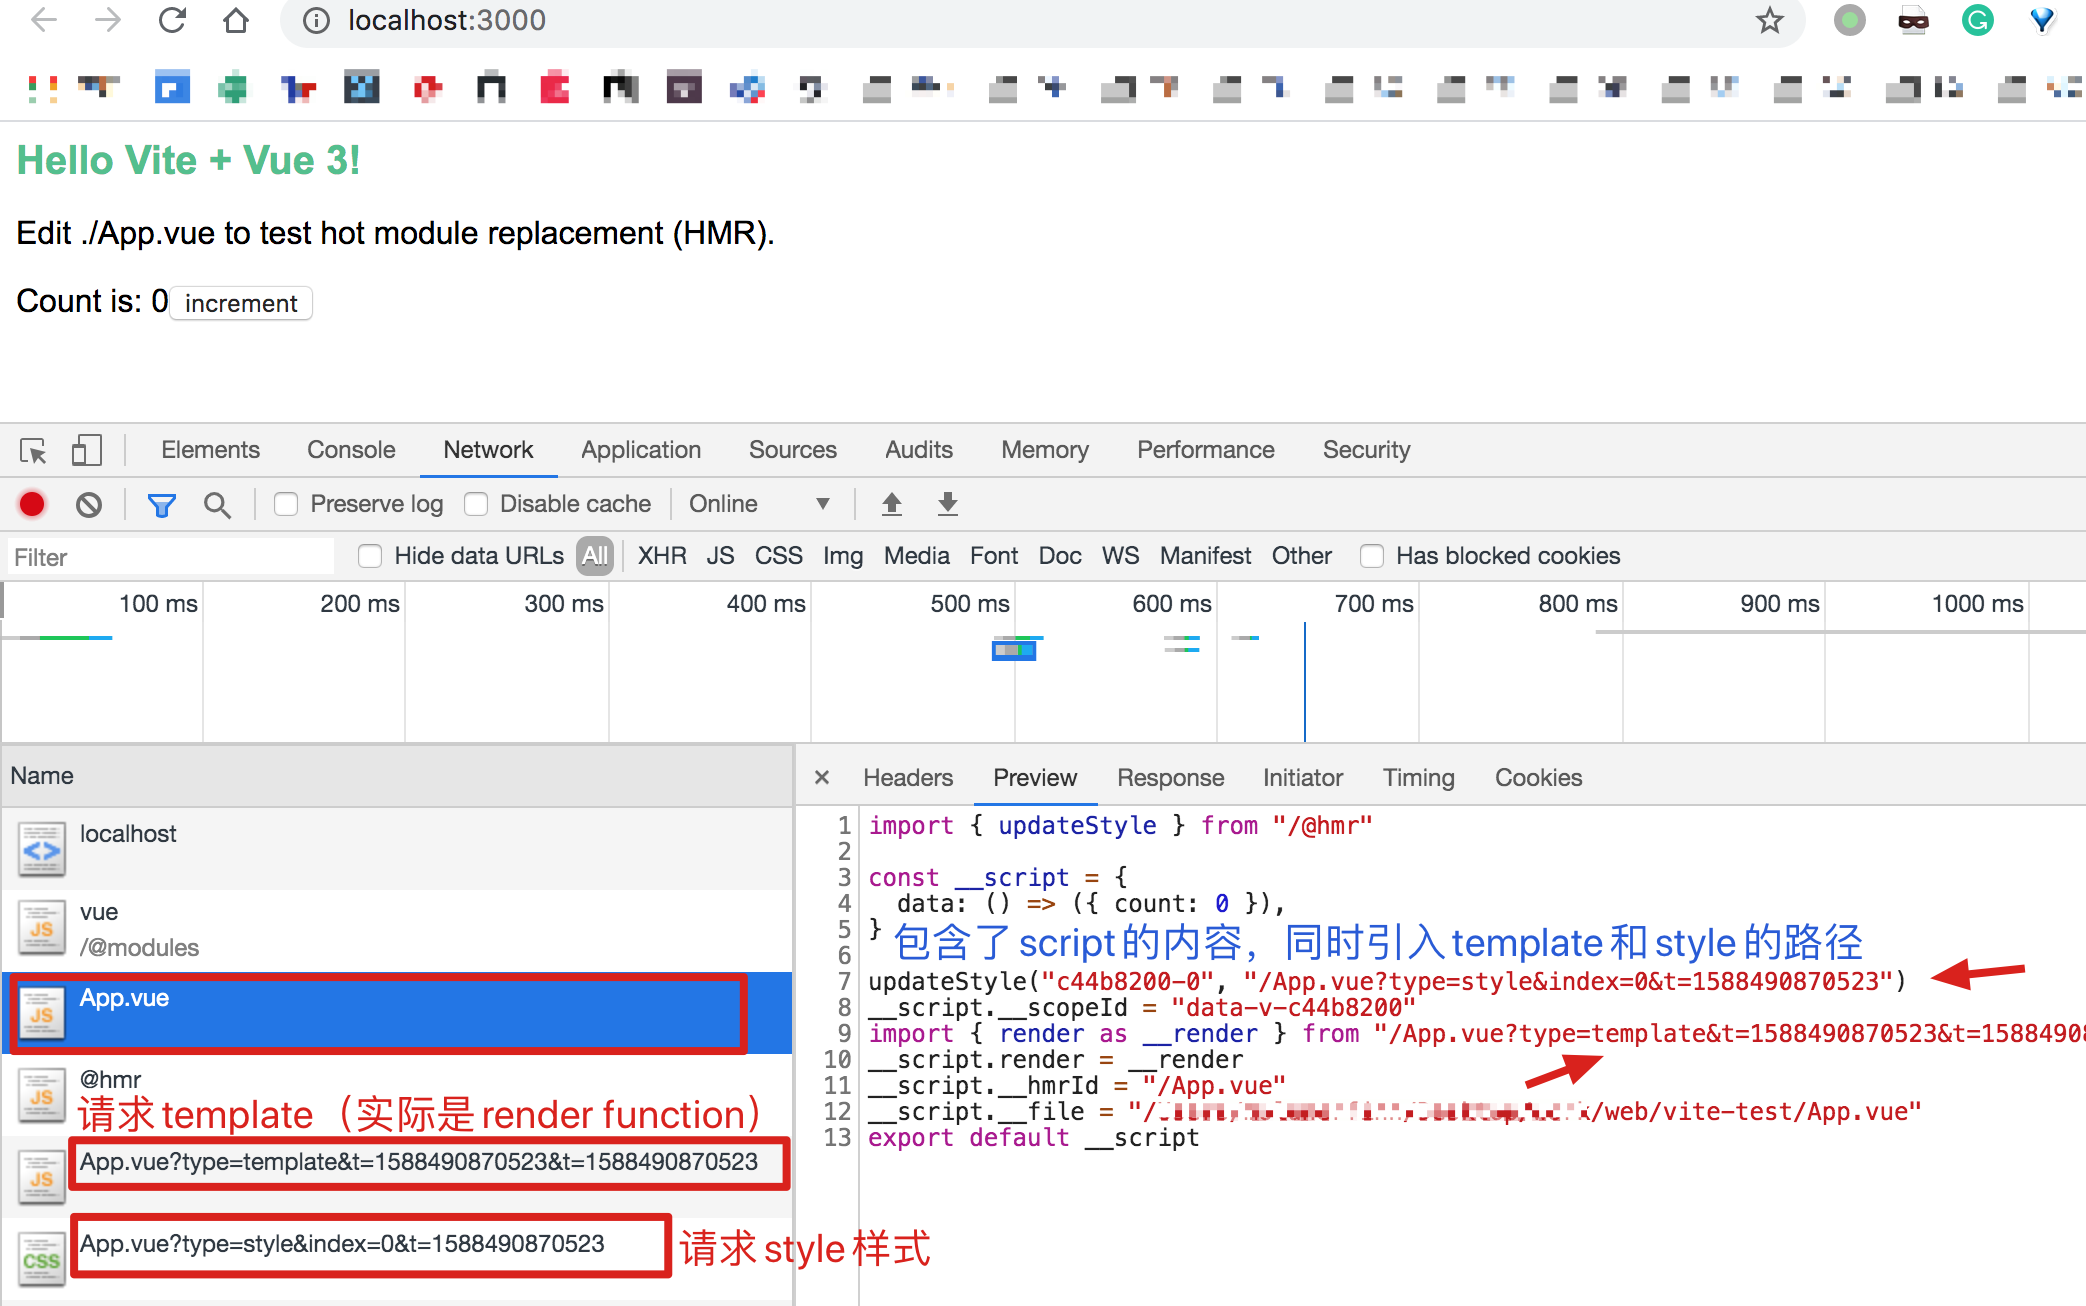Enable the Preserve log checkbox
2086x1306 pixels.
[287, 504]
